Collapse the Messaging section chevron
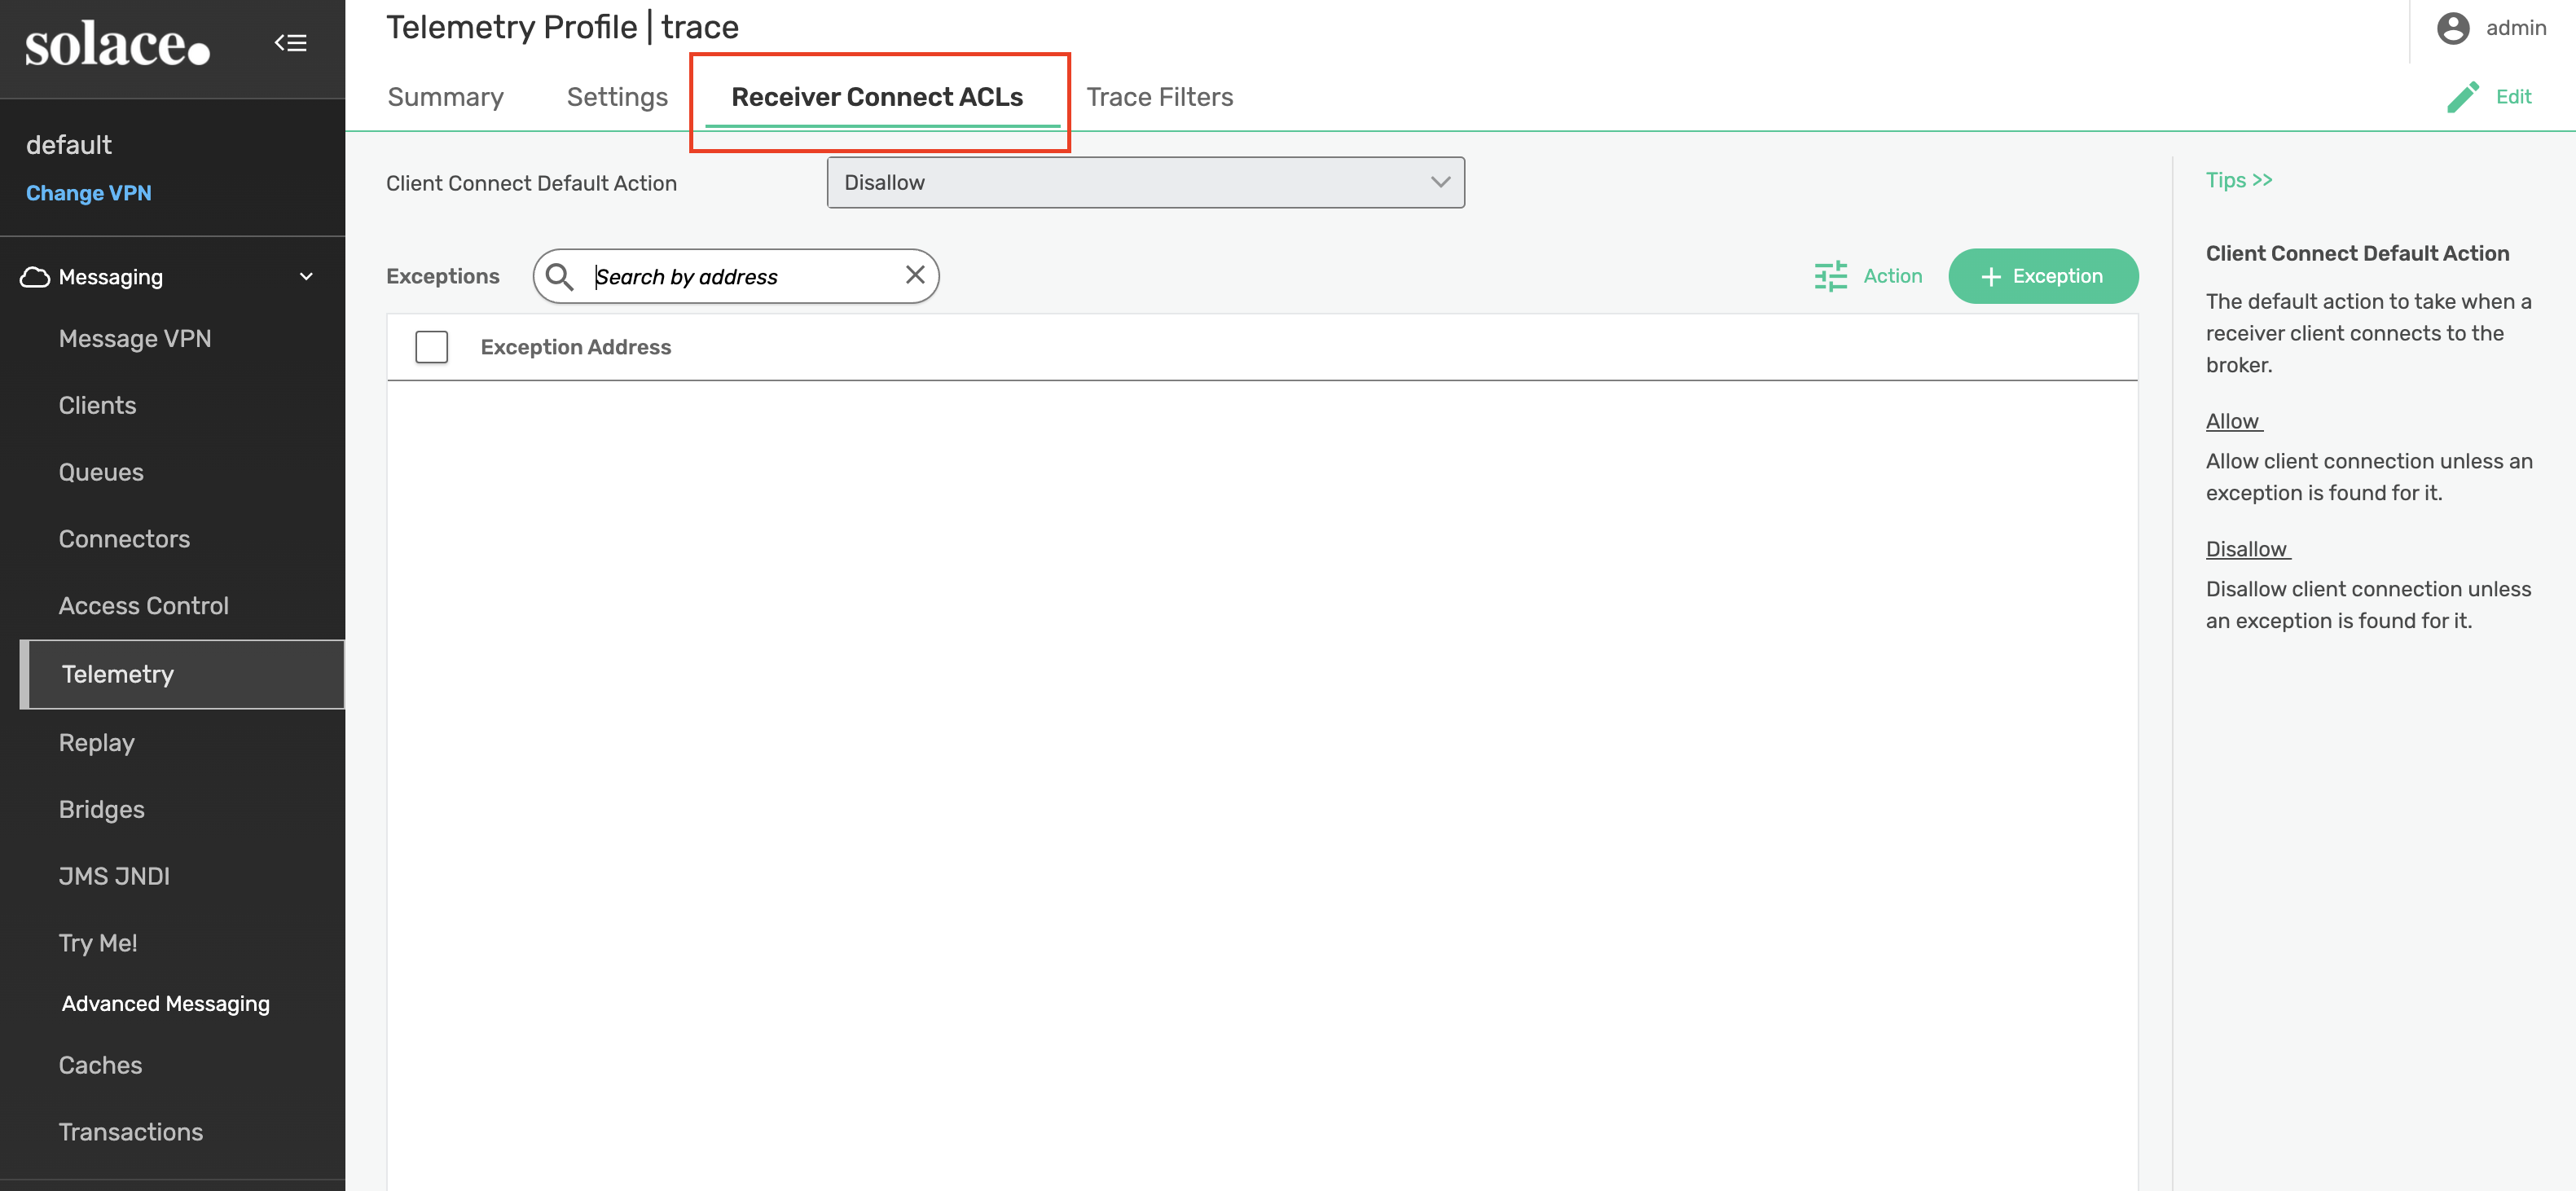Viewport: 2576px width, 1191px height. (306, 277)
